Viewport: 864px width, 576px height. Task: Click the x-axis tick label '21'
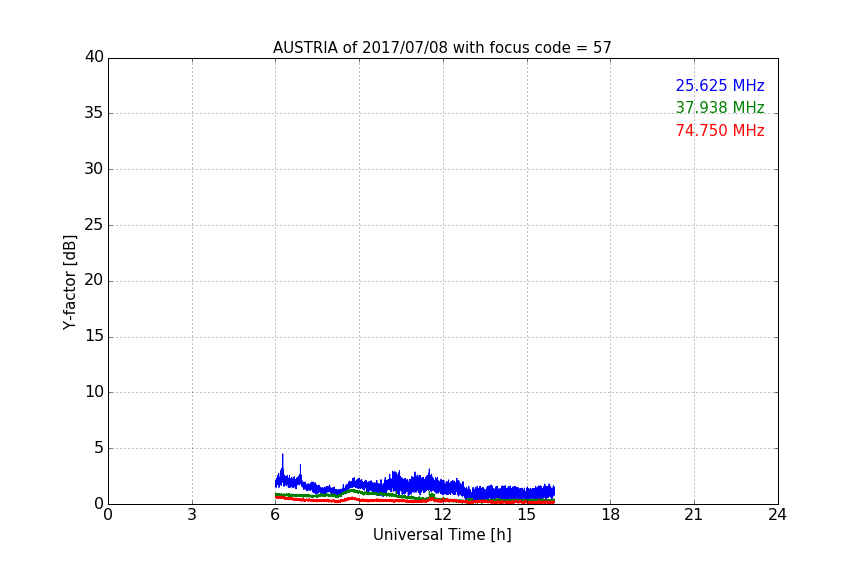694,515
